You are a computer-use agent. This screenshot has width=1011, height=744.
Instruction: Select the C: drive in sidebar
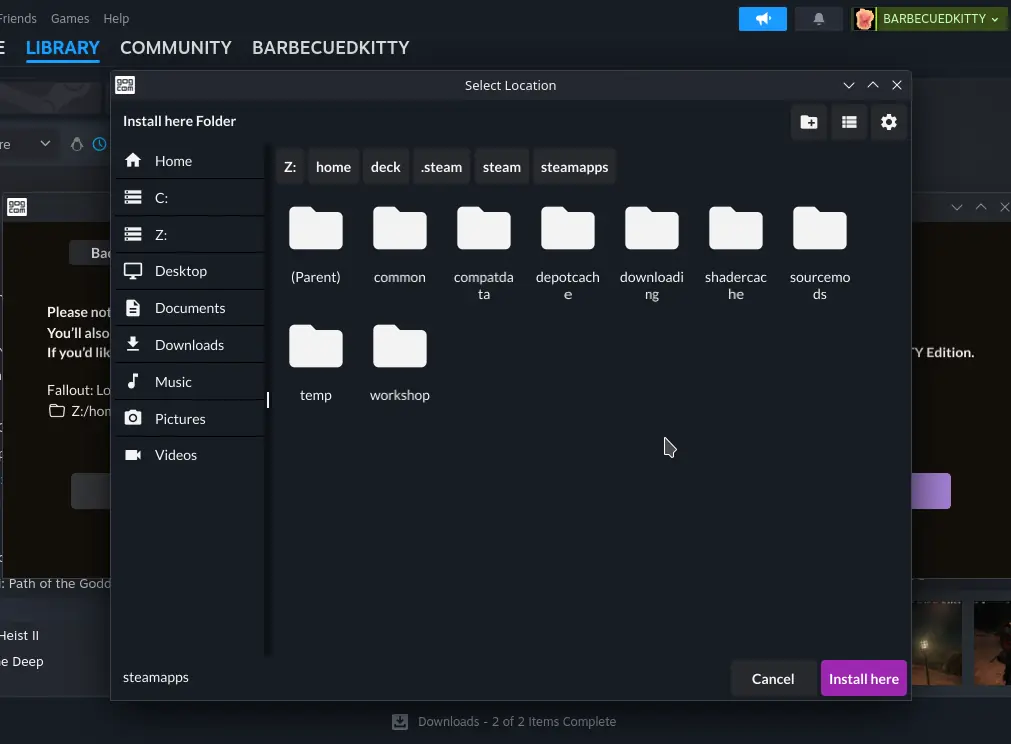(190, 198)
